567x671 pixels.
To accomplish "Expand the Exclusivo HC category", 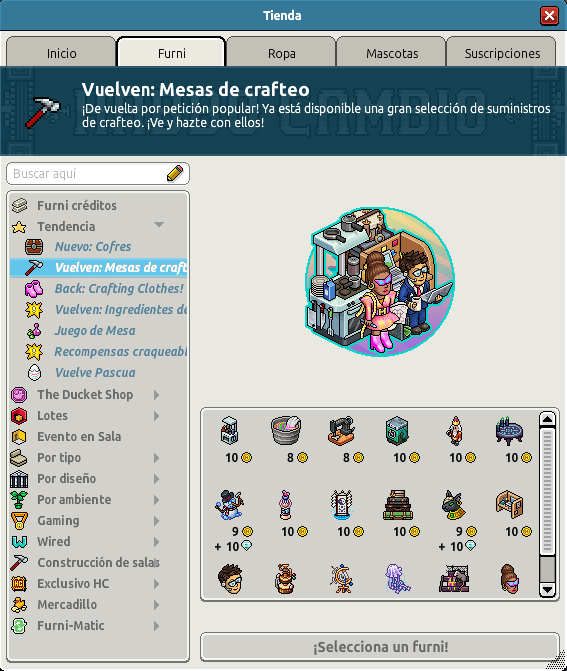I will (x=157, y=584).
